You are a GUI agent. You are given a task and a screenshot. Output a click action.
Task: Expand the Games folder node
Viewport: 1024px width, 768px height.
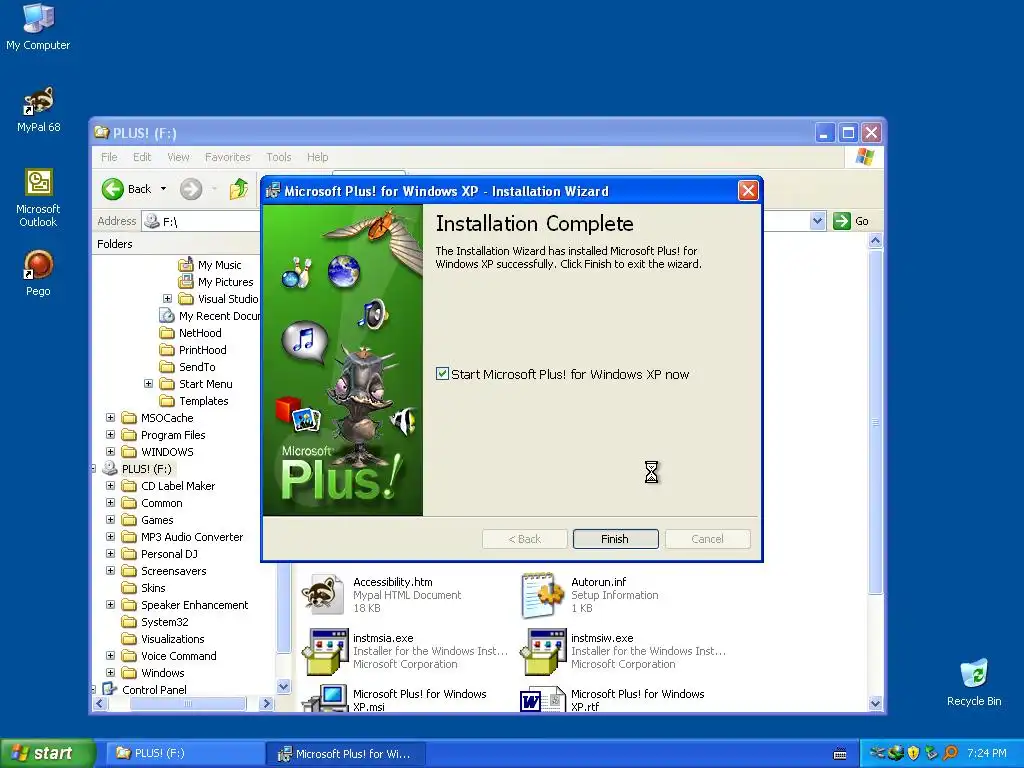(x=110, y=519)
